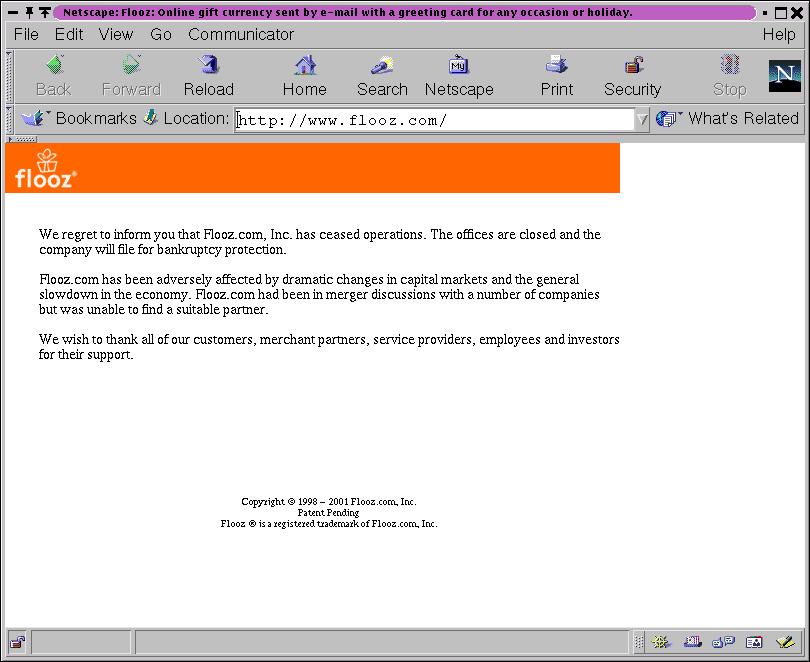Open the File menu
This screenshot has height=662, width=810.
[x=26, y=34]
